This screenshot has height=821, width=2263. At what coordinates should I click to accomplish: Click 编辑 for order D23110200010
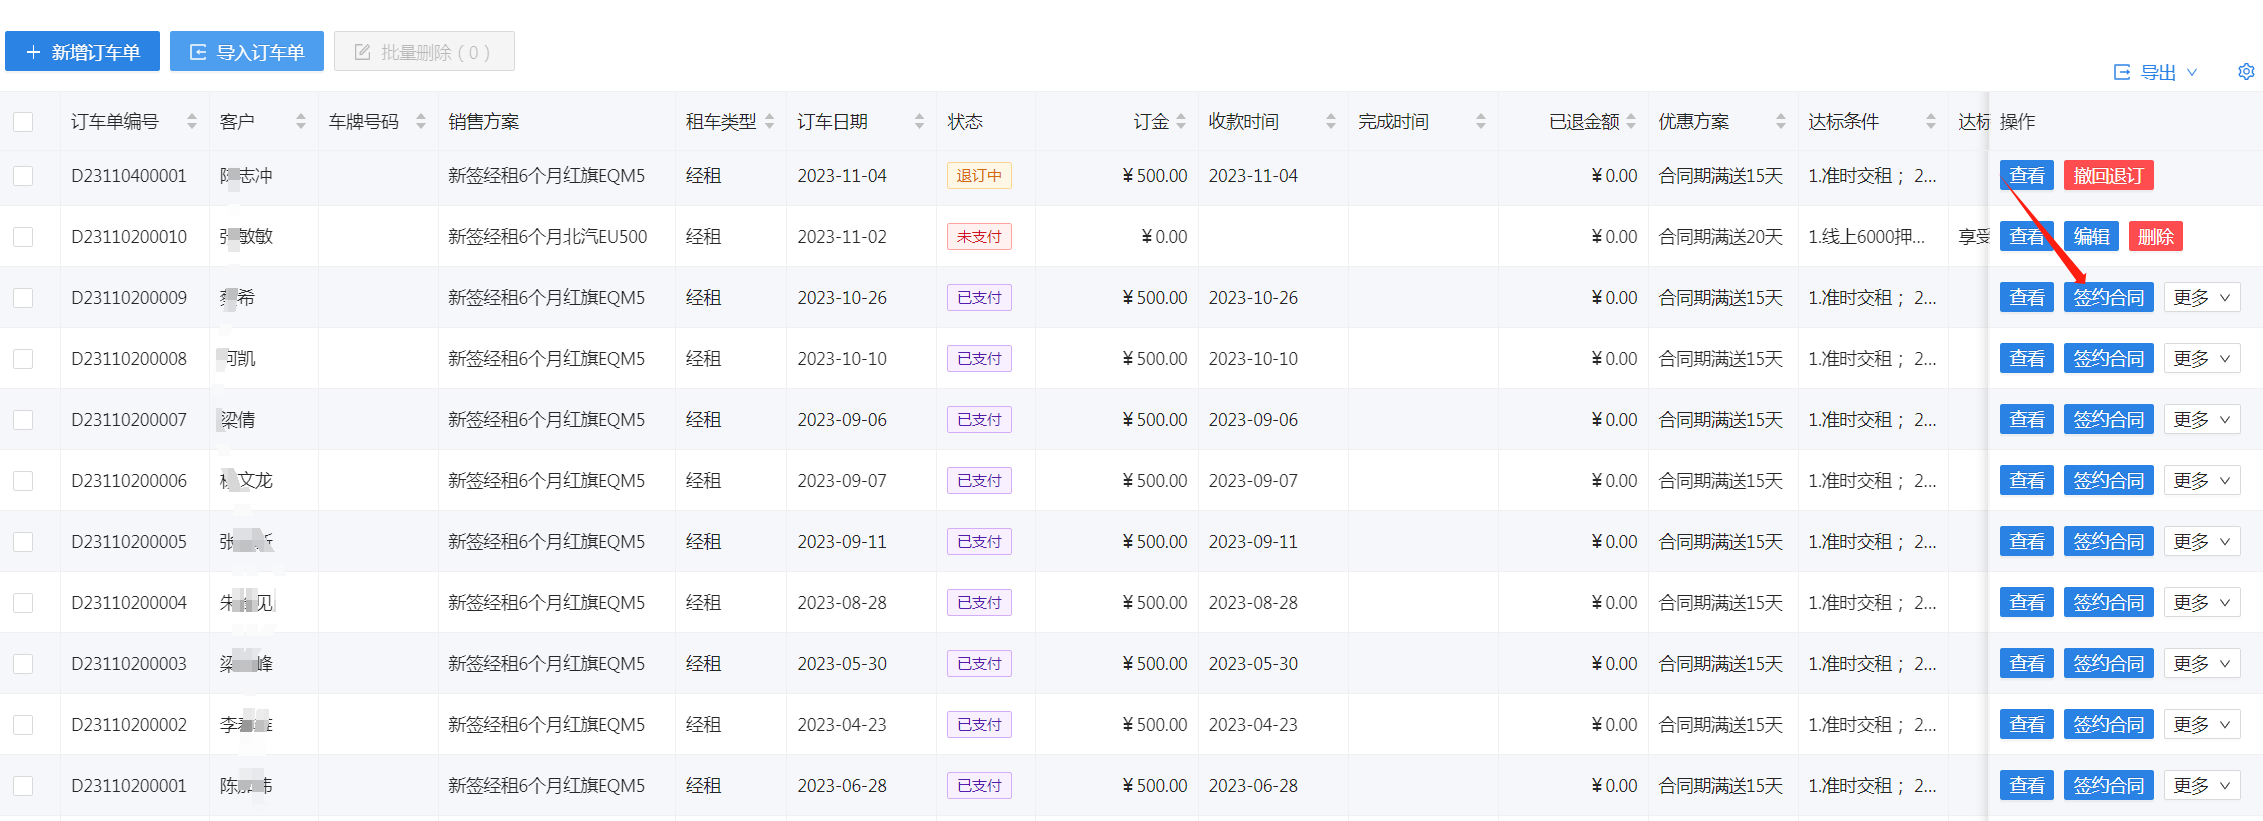coord(2091,237)
